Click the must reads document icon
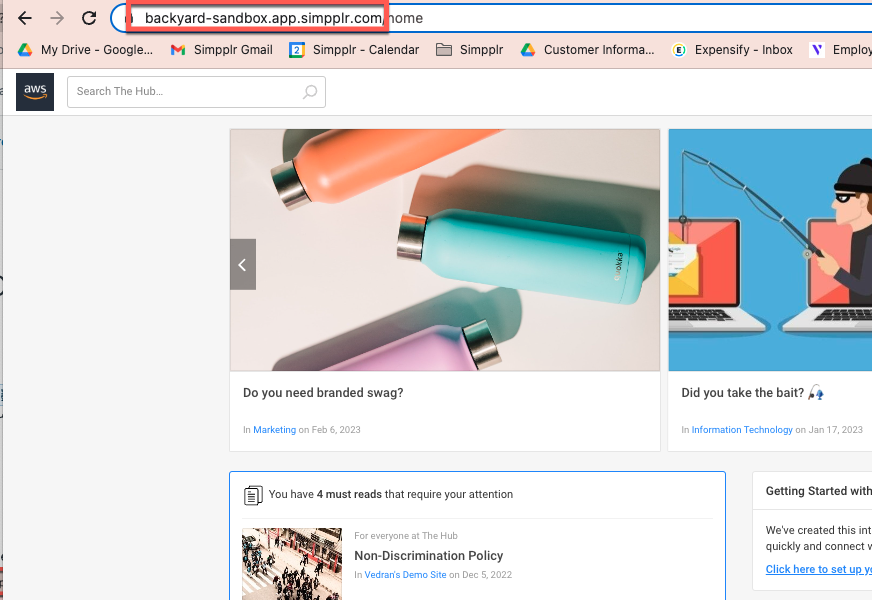The image size is (872, 600). tap(253, 495)
